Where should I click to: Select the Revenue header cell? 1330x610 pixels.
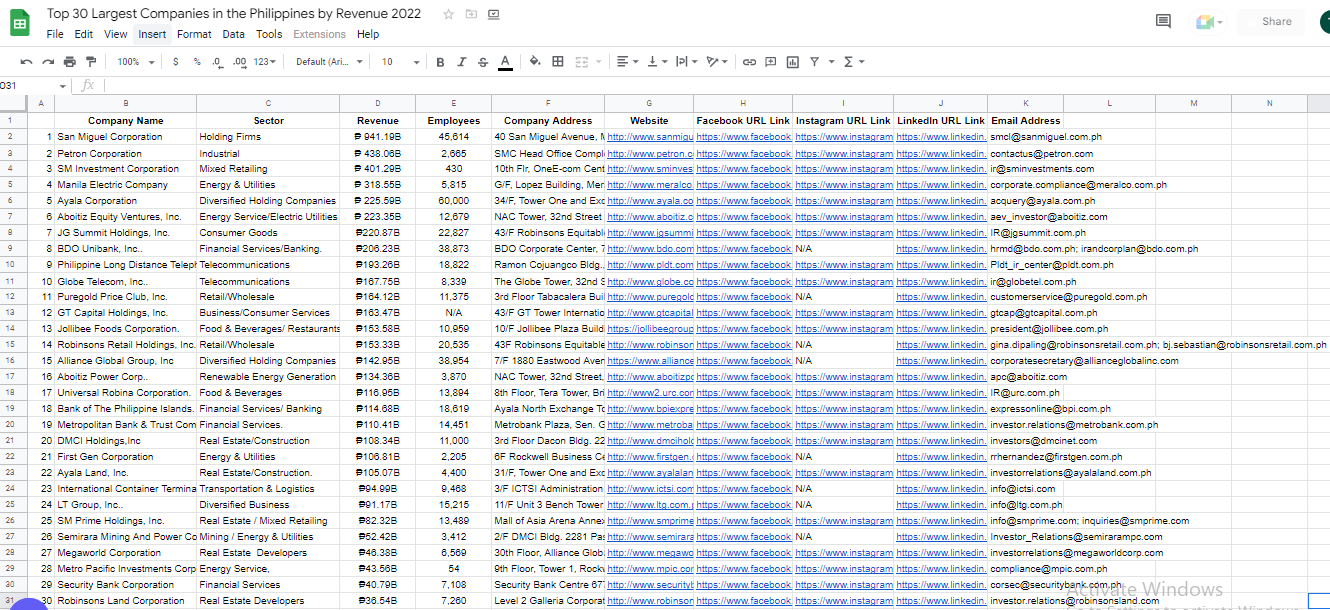377,121
